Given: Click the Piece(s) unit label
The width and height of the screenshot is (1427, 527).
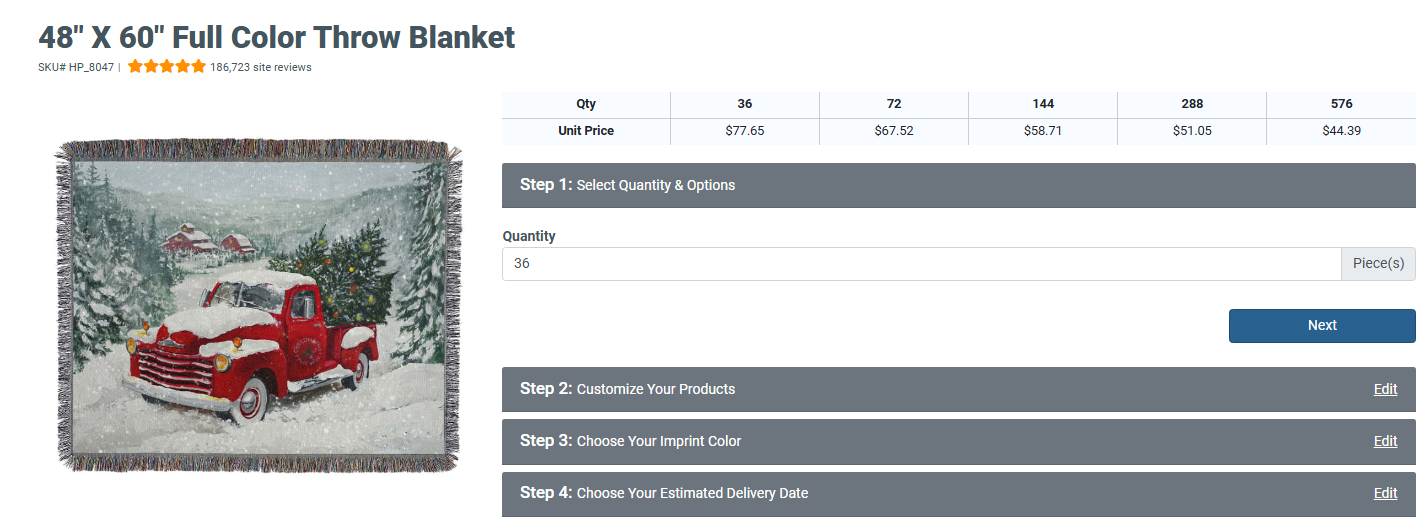Looking at the screenshot, I should coord(1378,264).
